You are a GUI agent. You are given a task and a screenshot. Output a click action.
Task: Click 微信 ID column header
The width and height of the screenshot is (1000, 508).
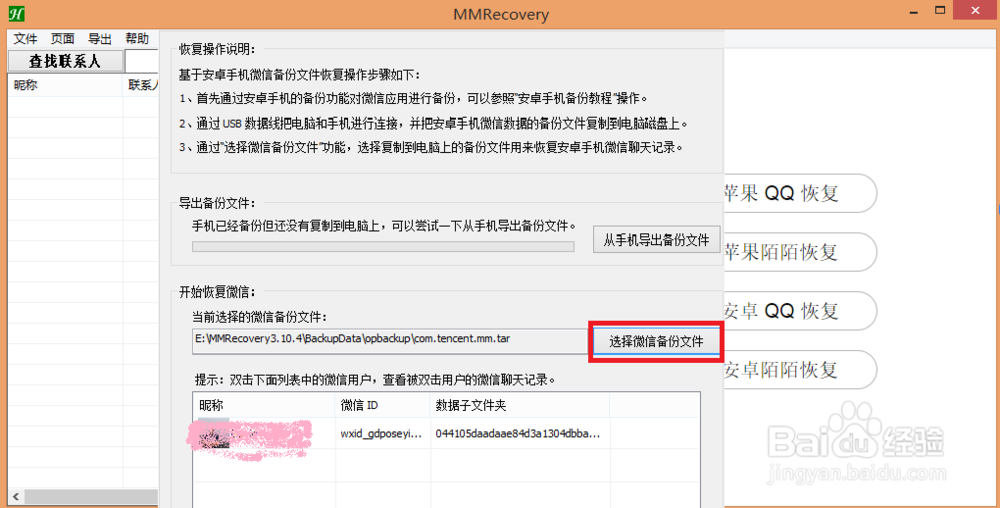[383, 405]
